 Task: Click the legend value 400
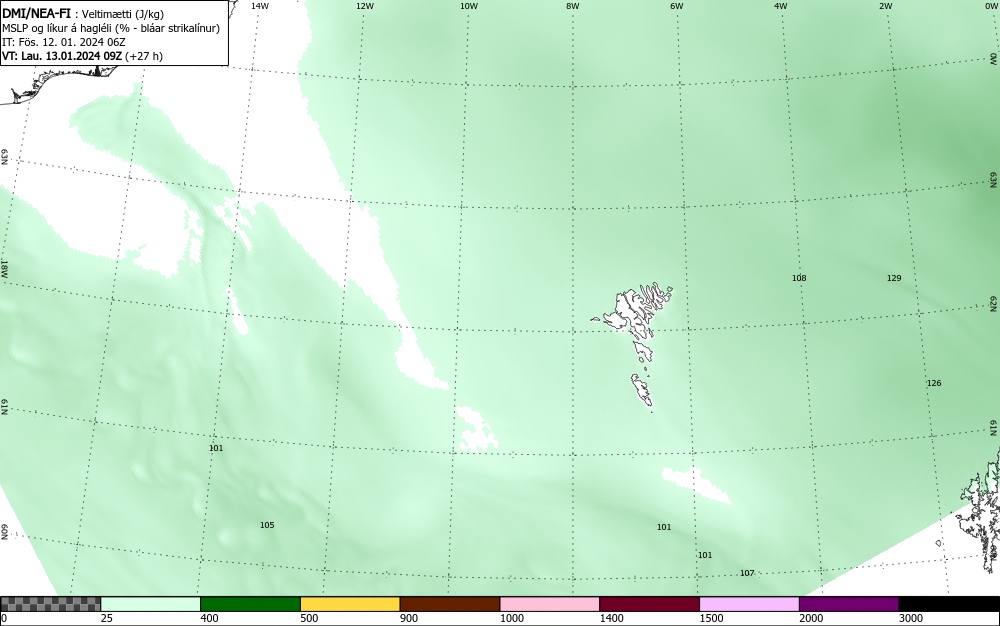(x=209, y=618)
